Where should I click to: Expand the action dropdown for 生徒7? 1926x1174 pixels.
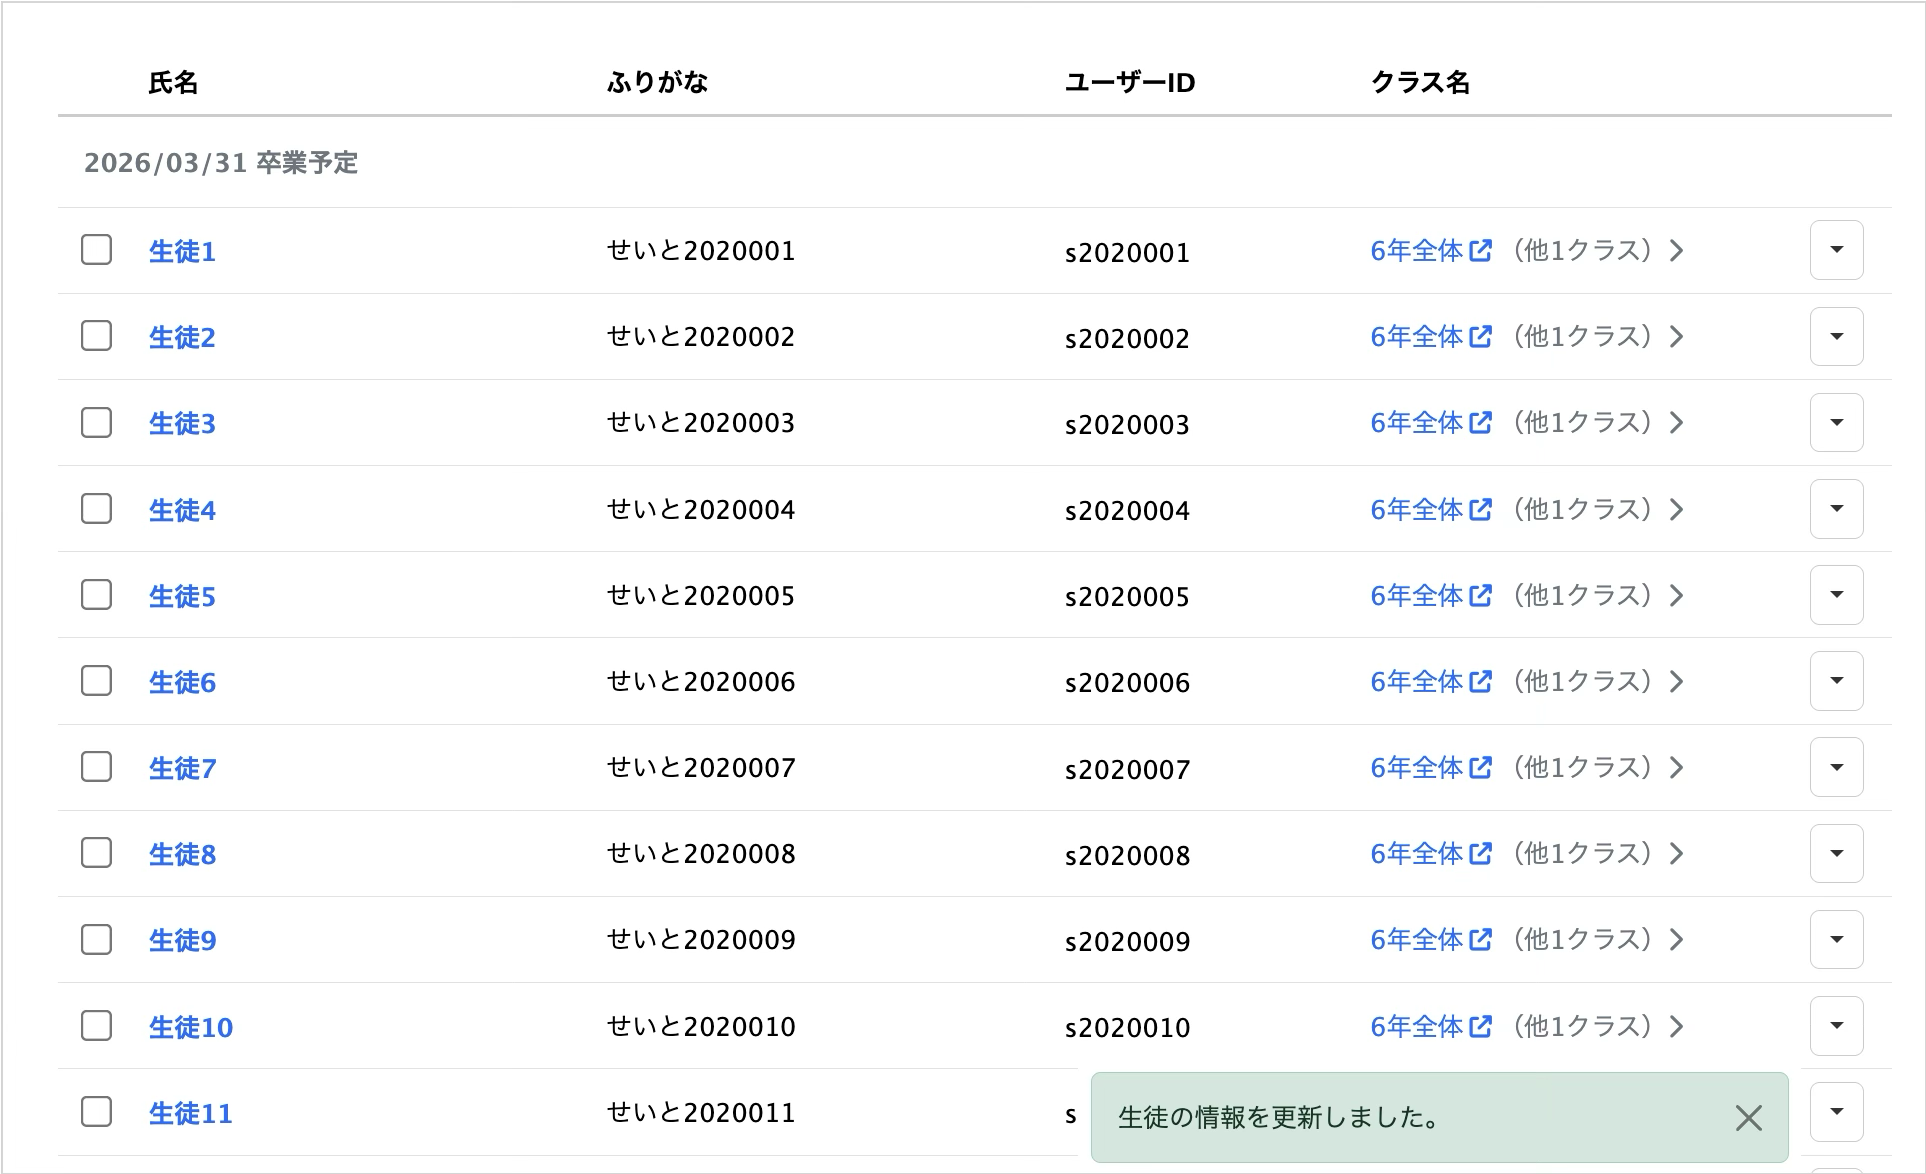1836,767
